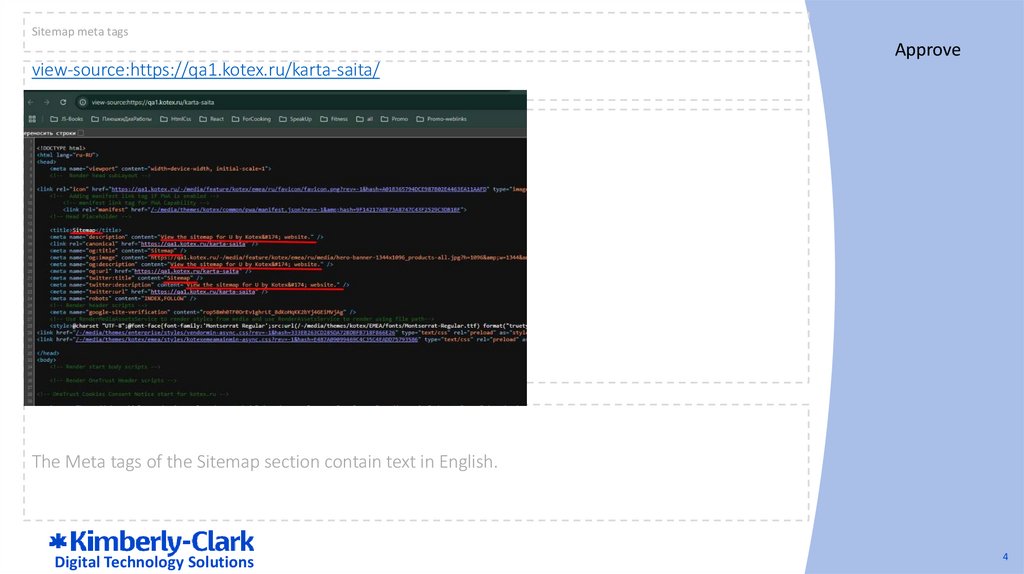Image resolution: width=1024 pixels, height=574 pixels.
Task: Click the manifest.json href link in source
Action: click(x=305, y=210)
